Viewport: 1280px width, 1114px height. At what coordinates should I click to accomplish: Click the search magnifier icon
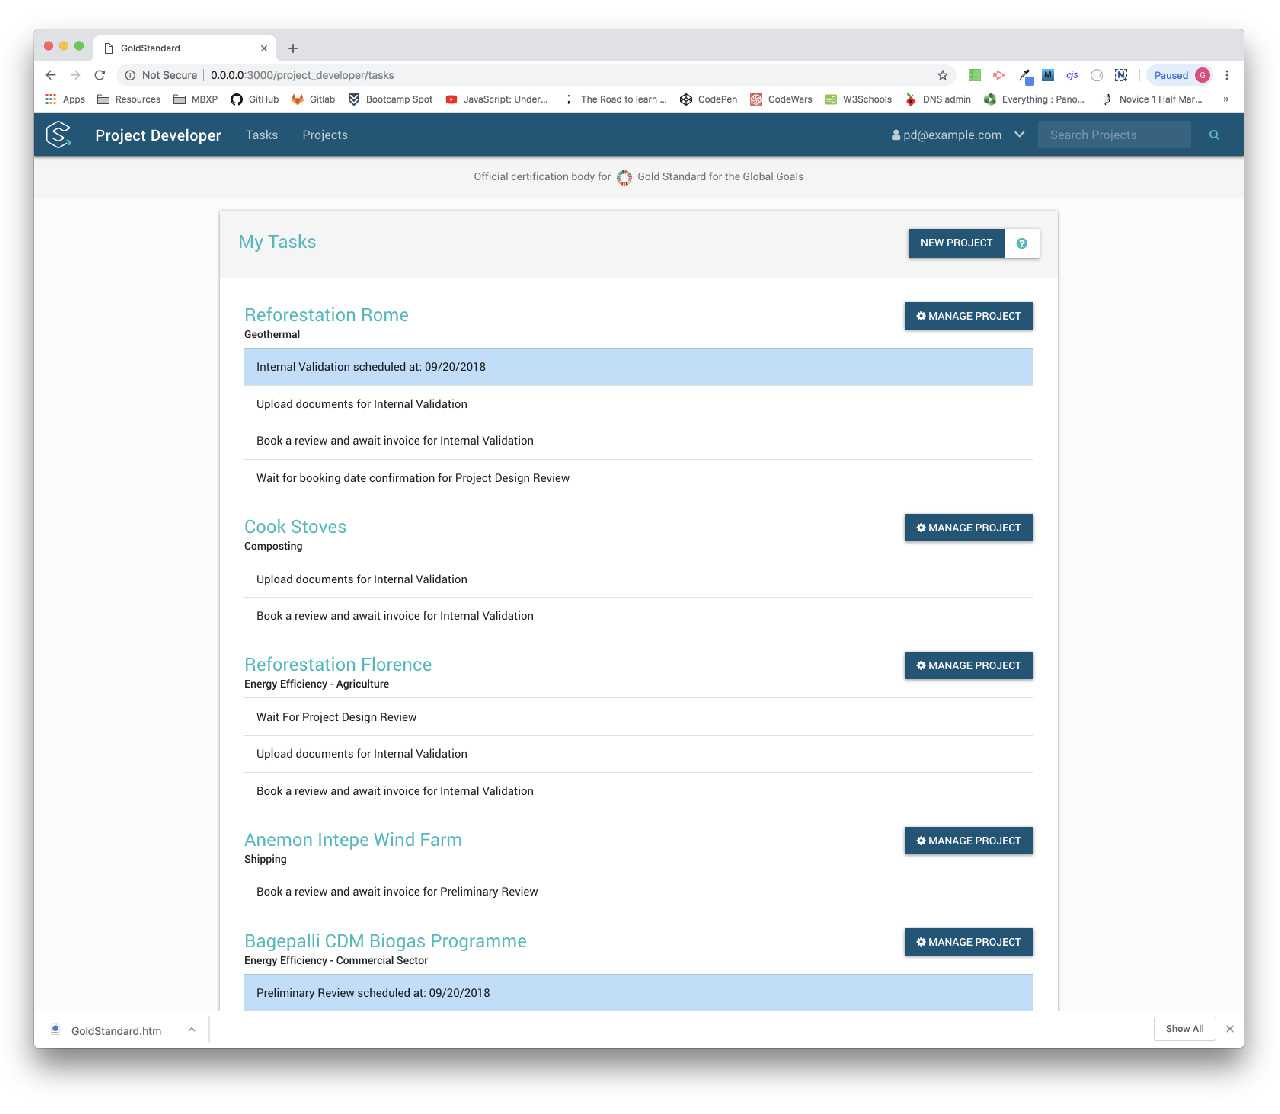point(1214,135)
